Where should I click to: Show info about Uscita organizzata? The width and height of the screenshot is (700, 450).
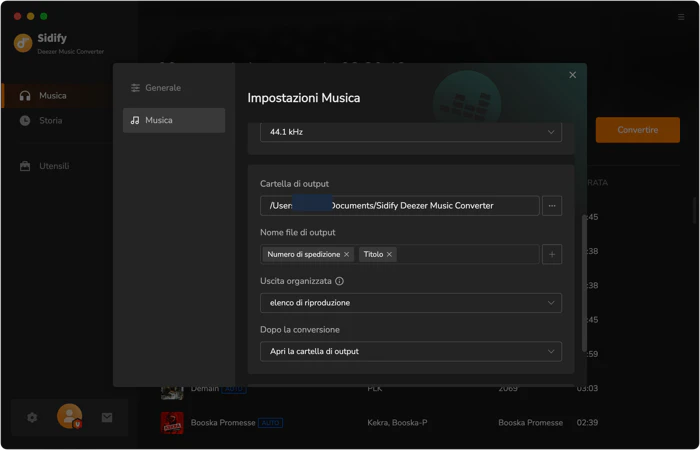click(339, 281)
